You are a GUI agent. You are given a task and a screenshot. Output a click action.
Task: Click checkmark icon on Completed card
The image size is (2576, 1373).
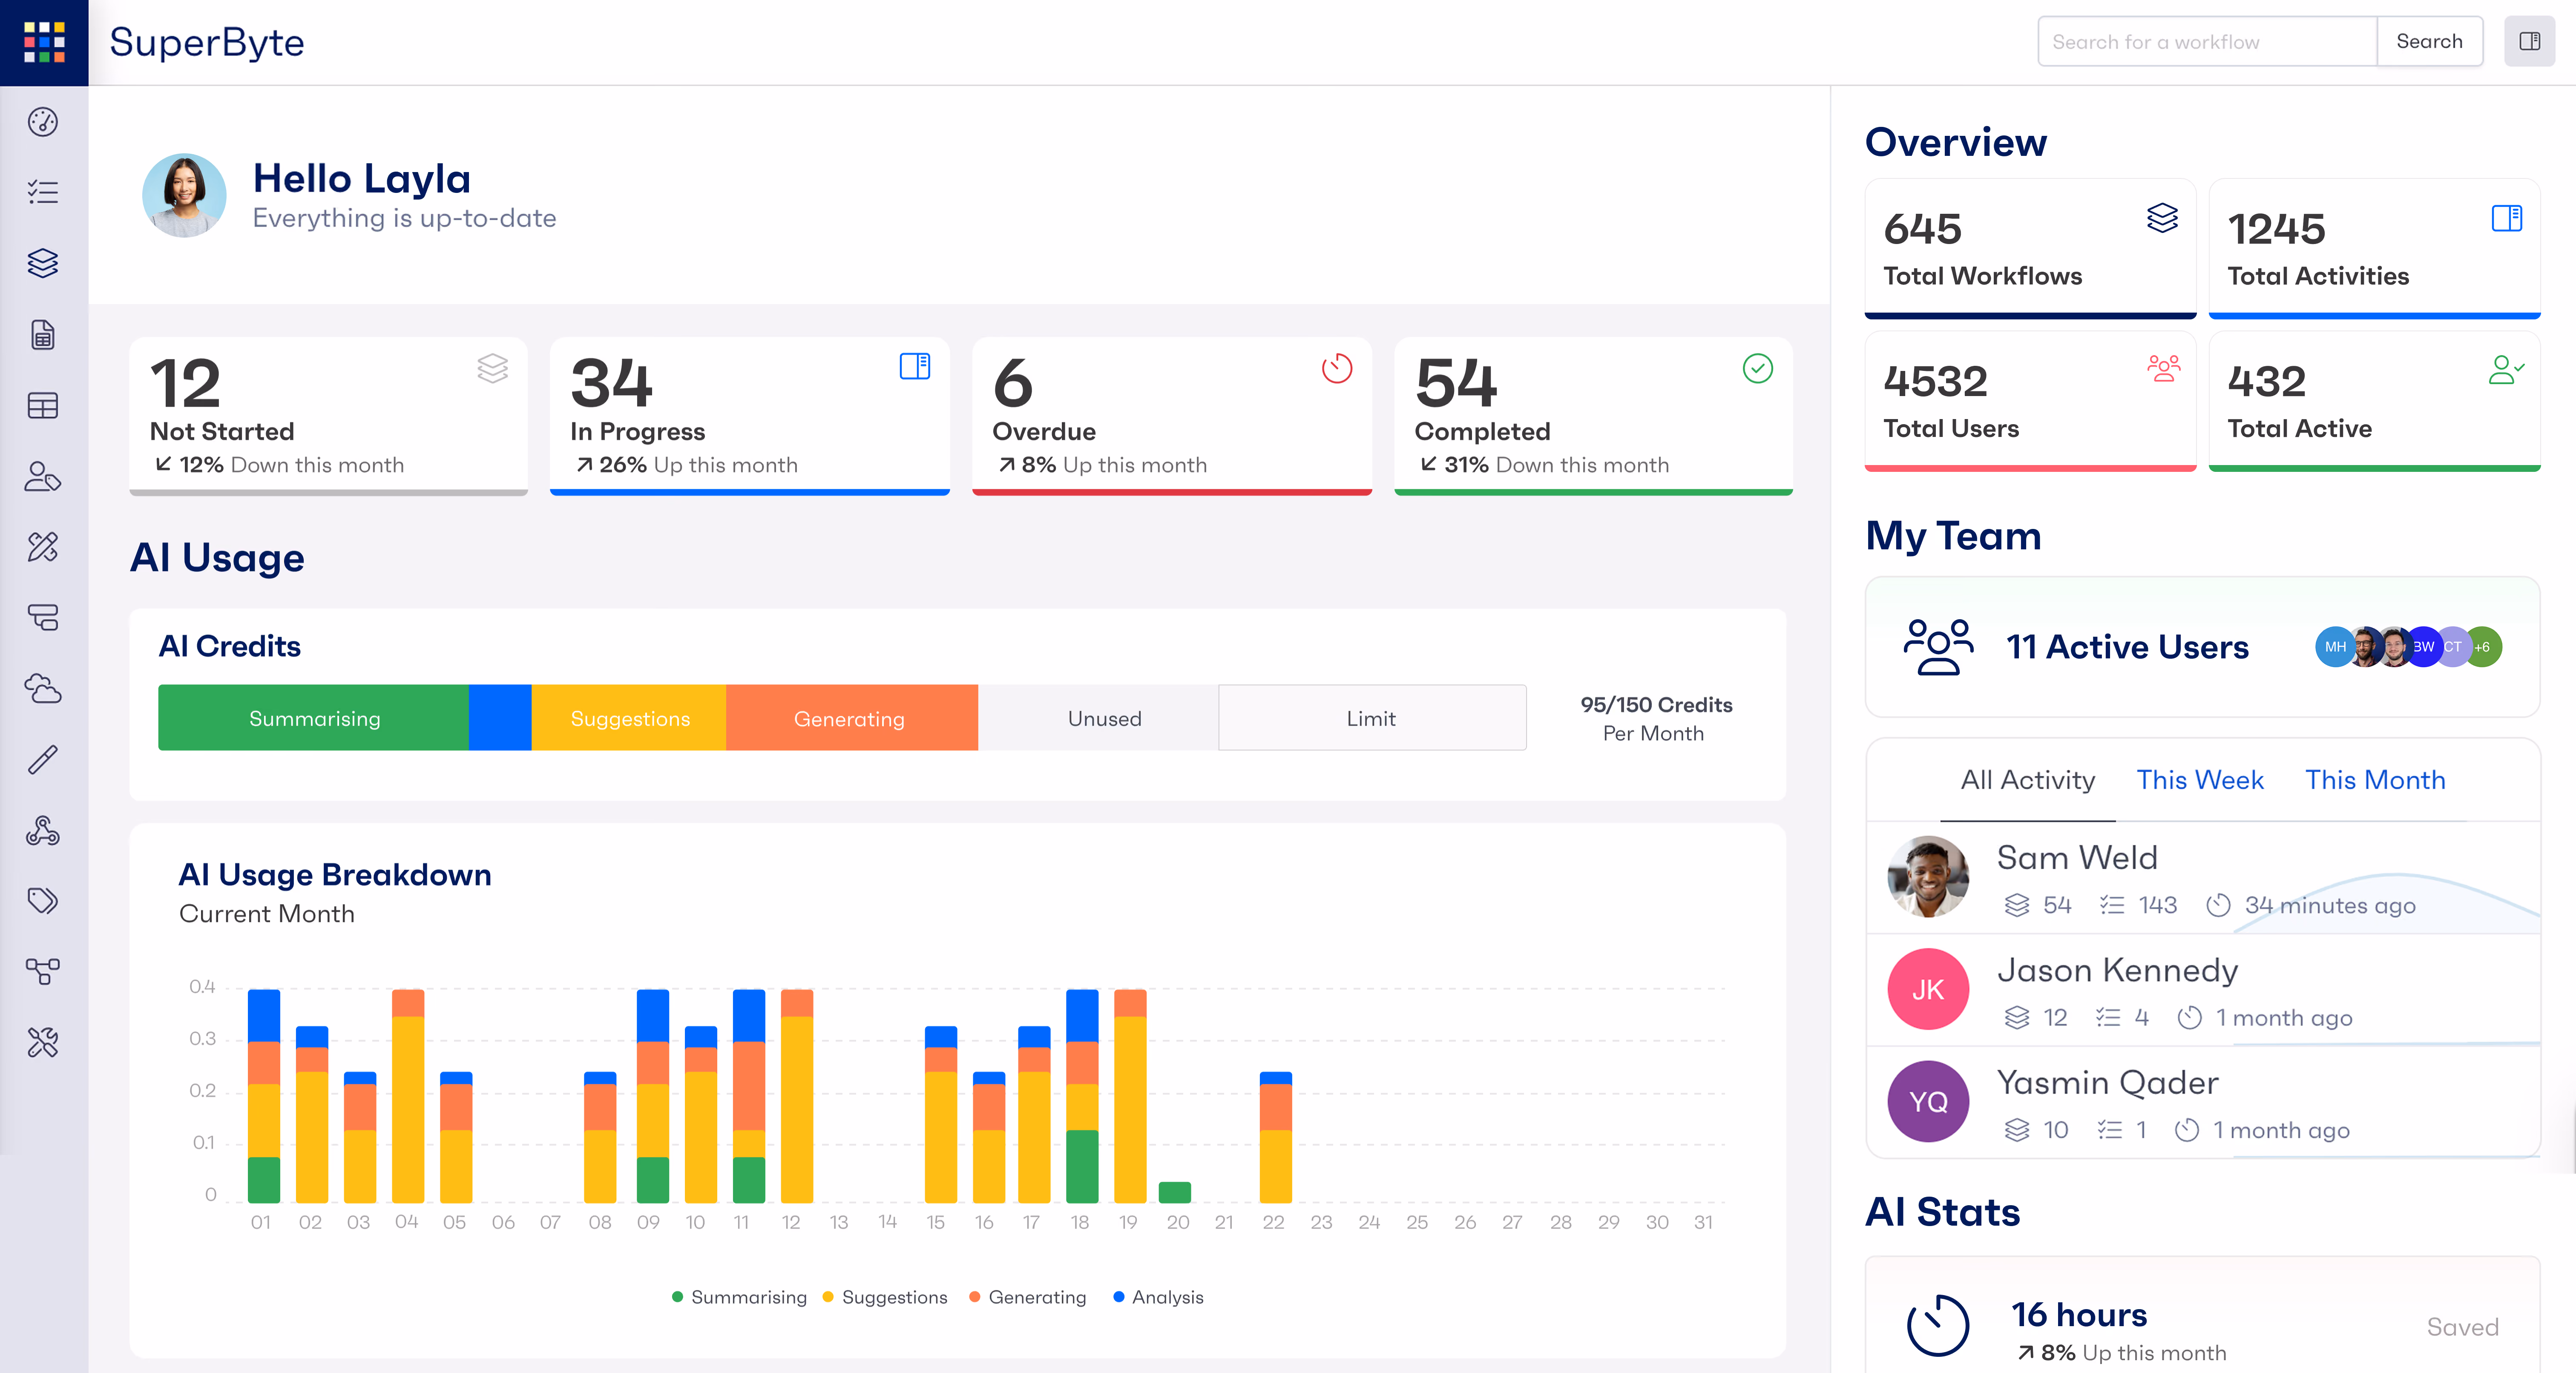pos(1758,368)
